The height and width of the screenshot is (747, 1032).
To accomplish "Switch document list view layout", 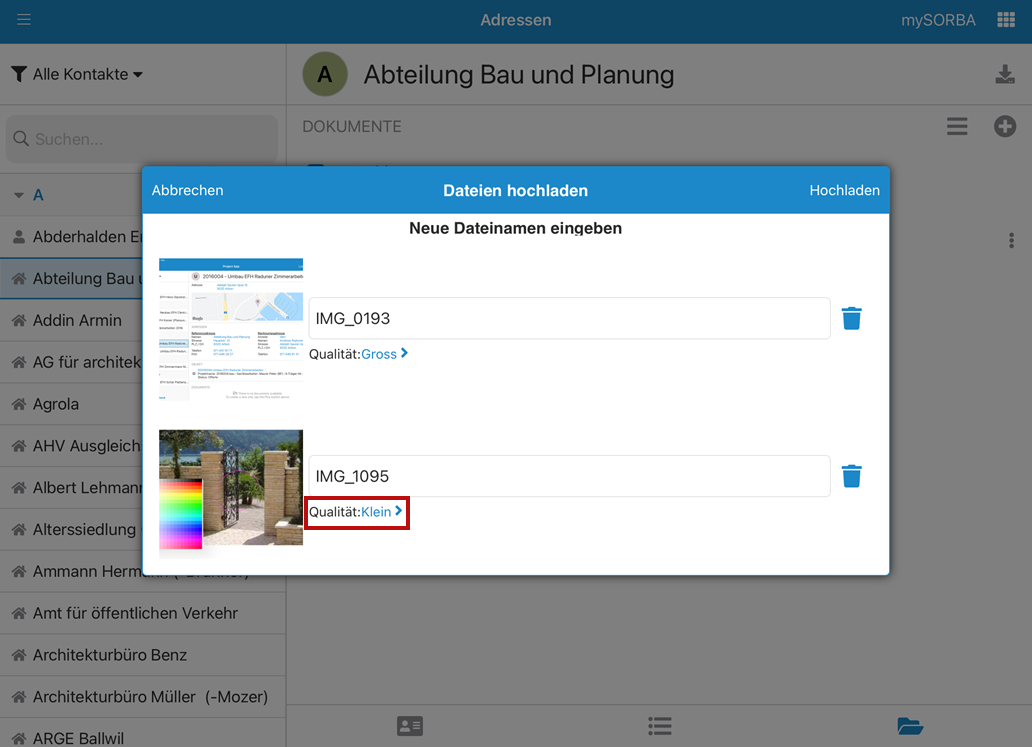I will tap(957, 126).
